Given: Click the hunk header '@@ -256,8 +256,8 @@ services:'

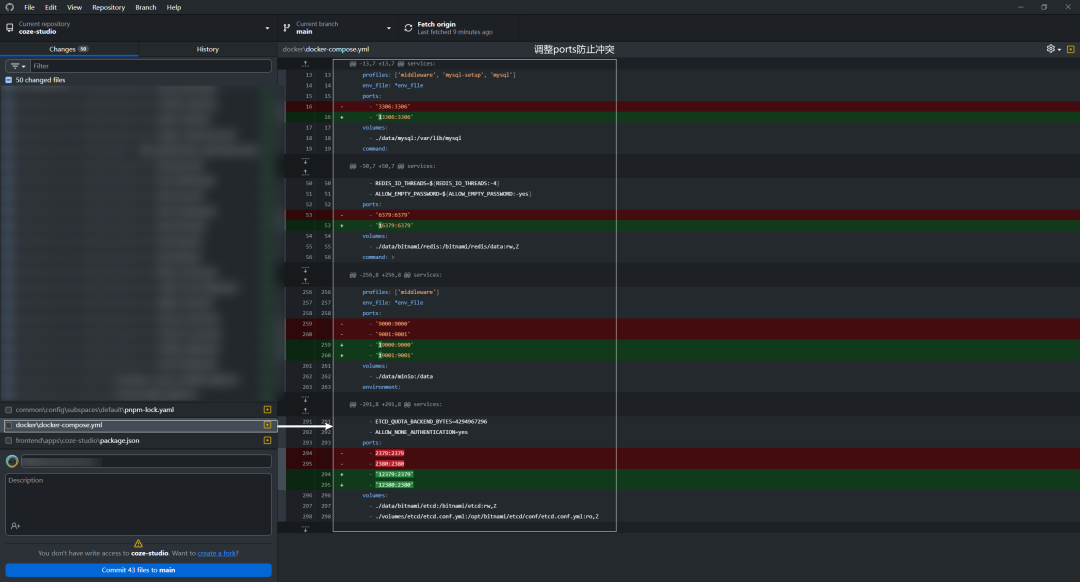Looking at the screenshot, I should point(395,275).
